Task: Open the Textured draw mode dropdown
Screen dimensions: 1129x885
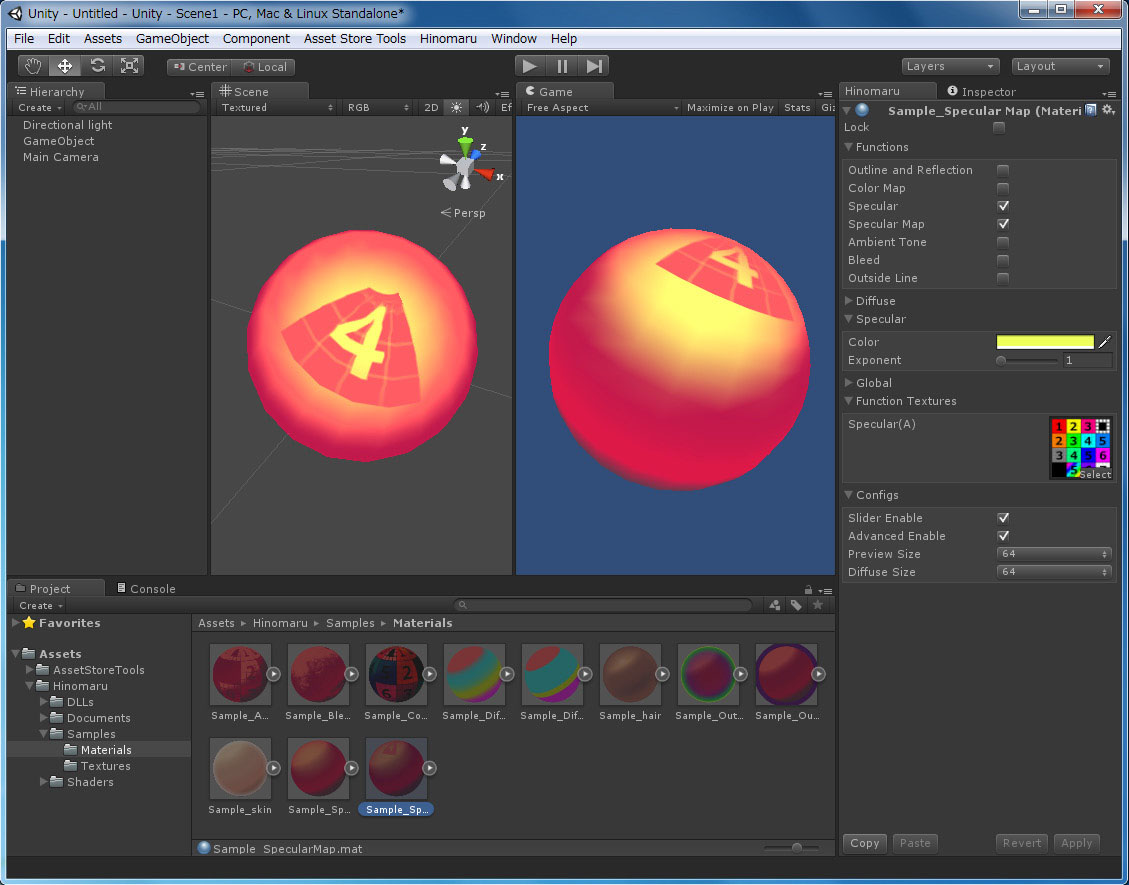Action: click(x=276, y=107)
